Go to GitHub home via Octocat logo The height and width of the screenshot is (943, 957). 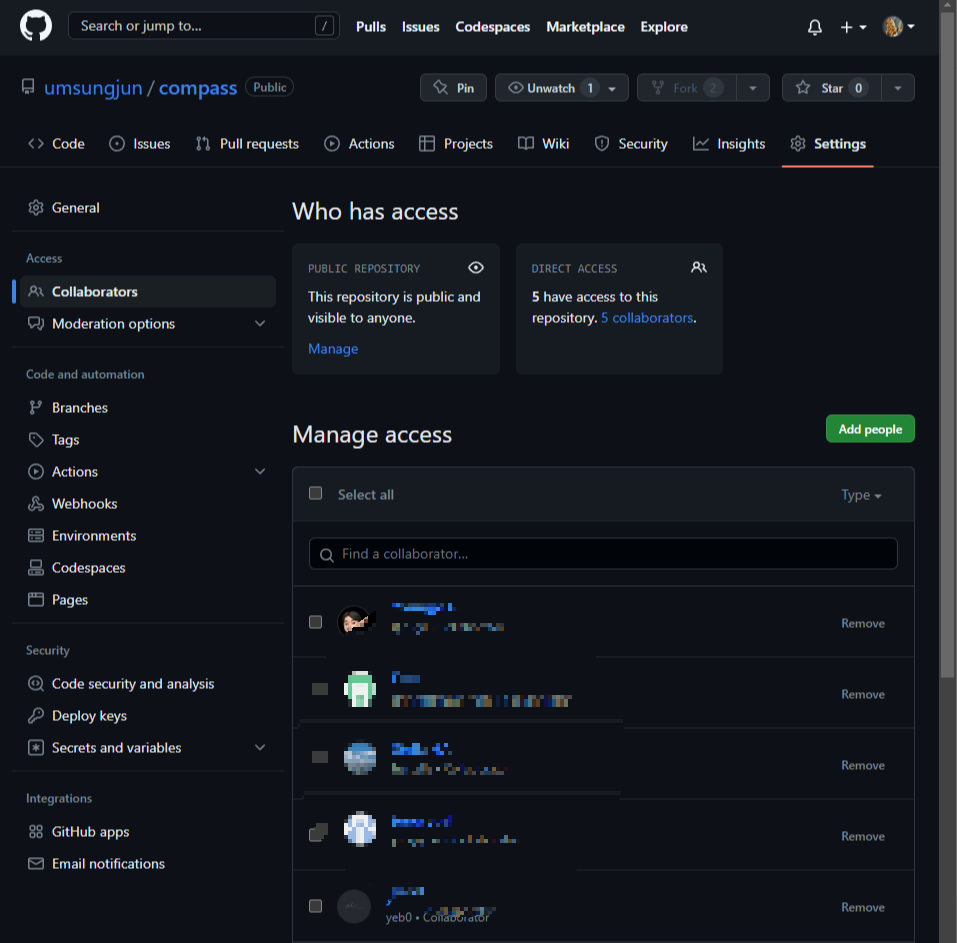(36, 26)
